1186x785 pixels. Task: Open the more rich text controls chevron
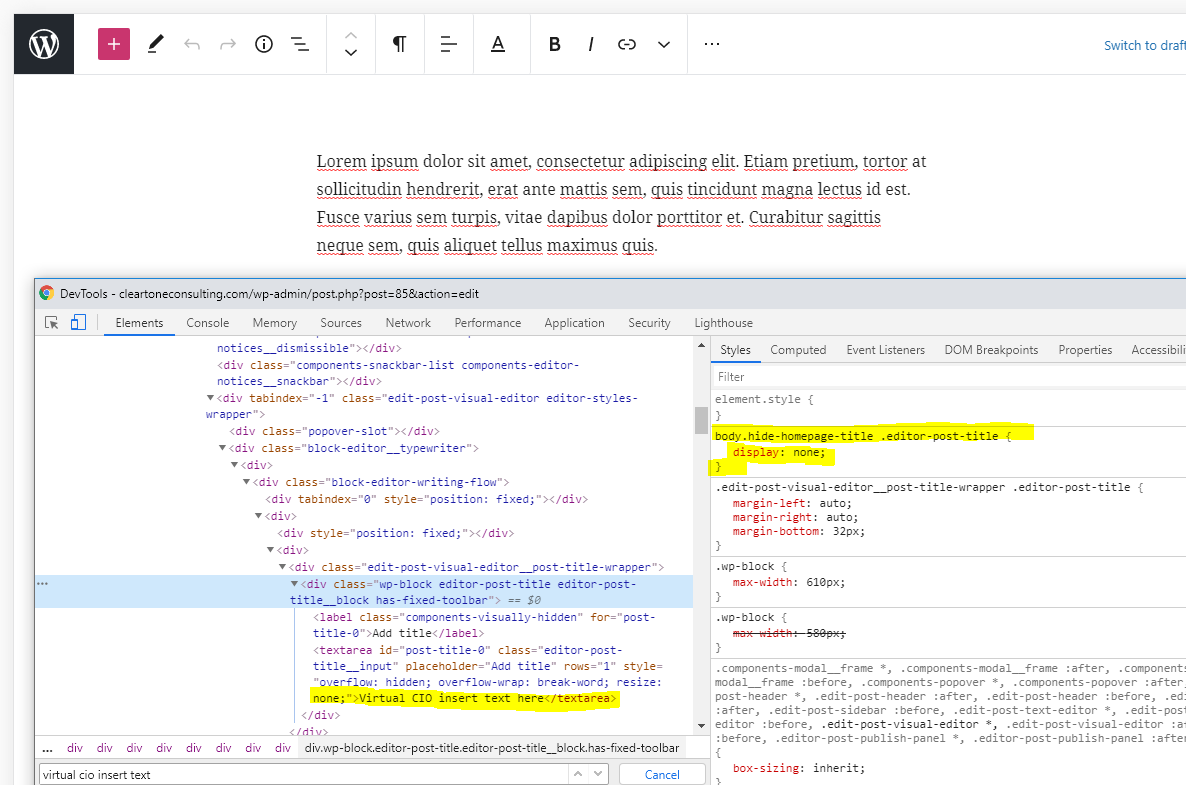click(x=664, y=44)
